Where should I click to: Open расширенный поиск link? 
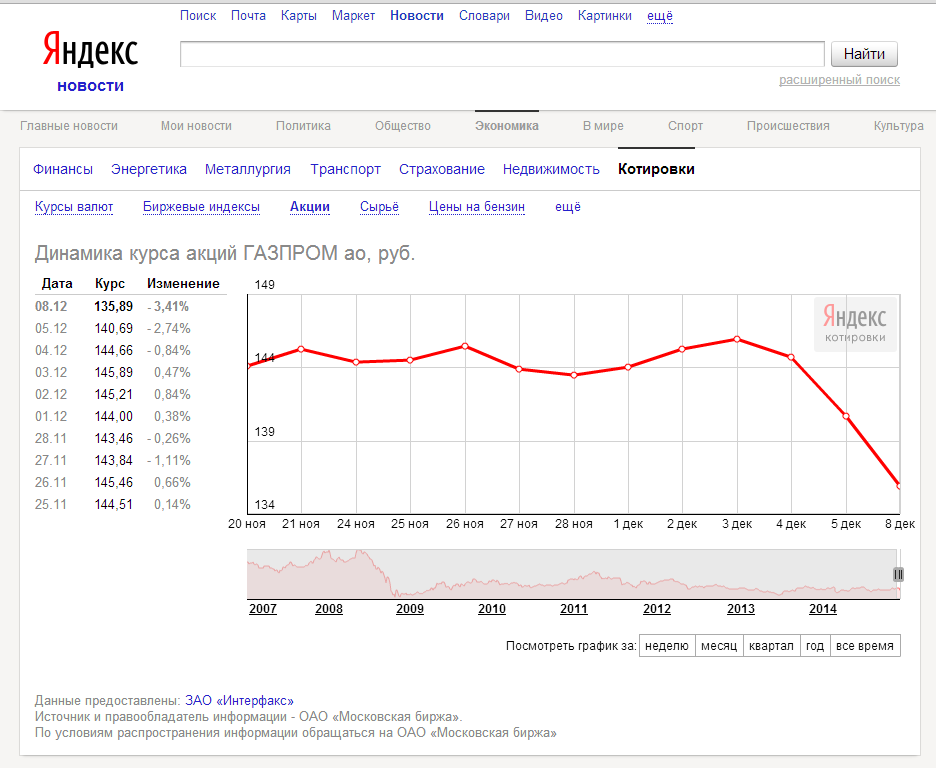[x=839, y=80]
